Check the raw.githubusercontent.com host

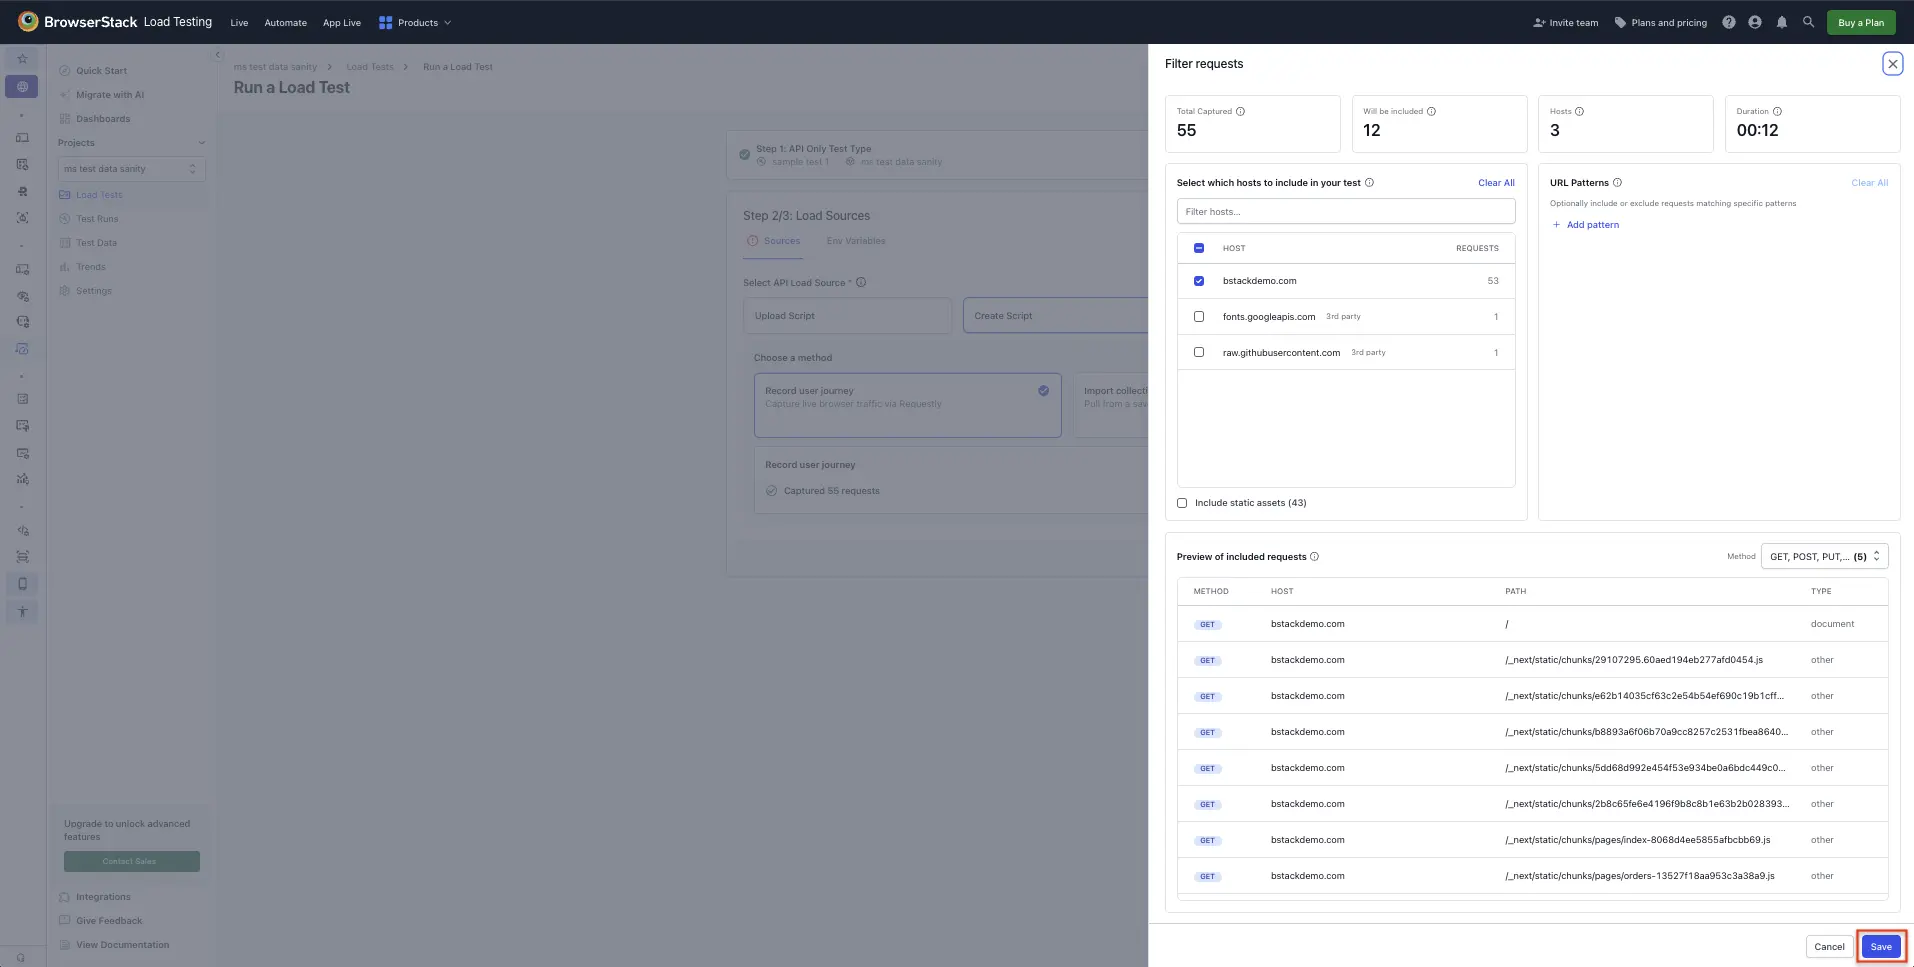1199,352
